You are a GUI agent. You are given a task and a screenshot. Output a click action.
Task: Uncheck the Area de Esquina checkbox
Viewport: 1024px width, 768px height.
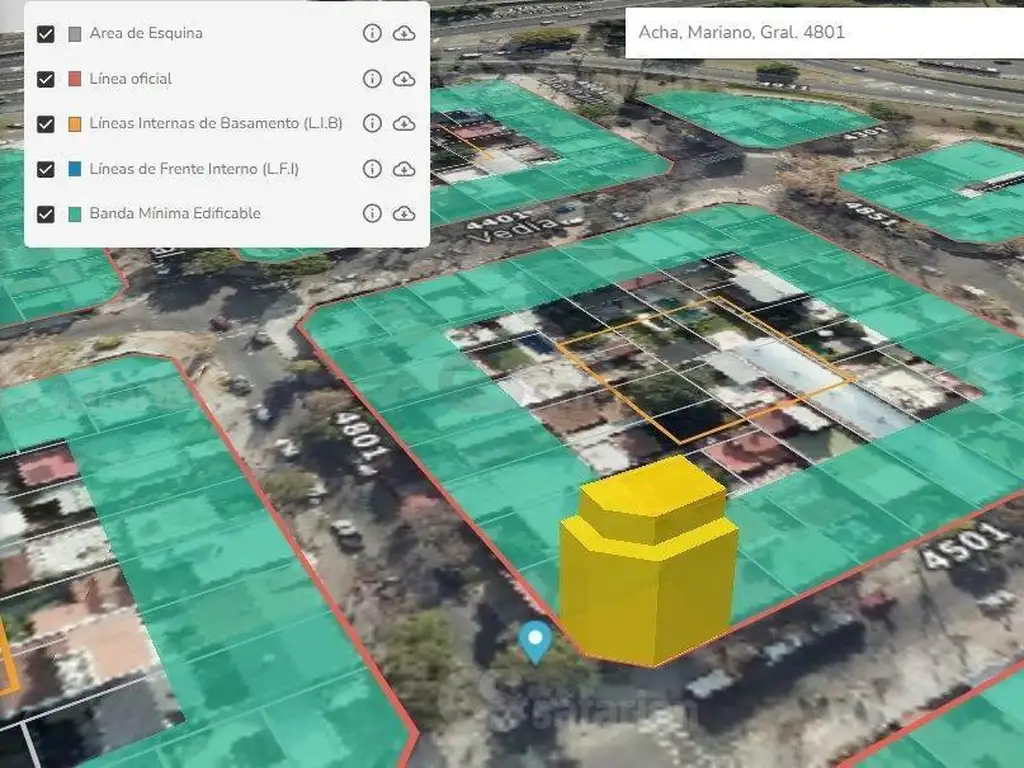pos(45,34)
